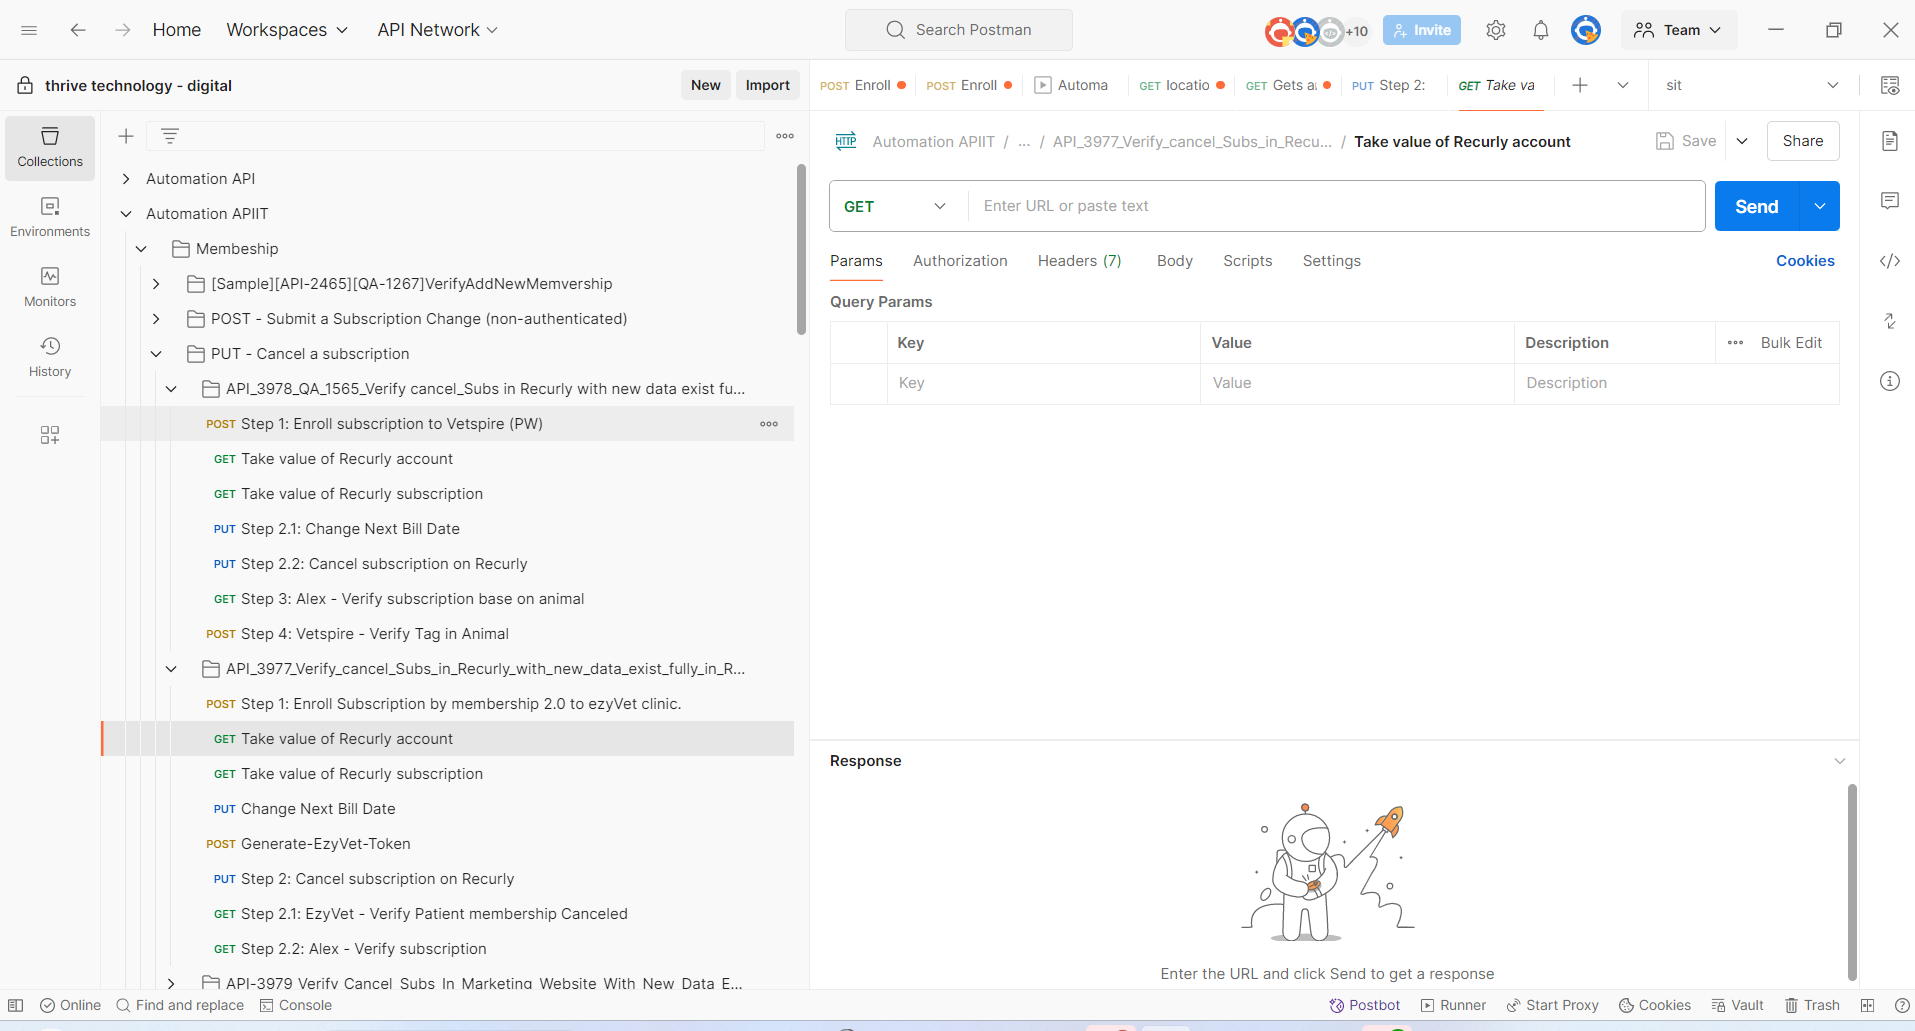Open code snippet icon

(x=1890, y=261)
